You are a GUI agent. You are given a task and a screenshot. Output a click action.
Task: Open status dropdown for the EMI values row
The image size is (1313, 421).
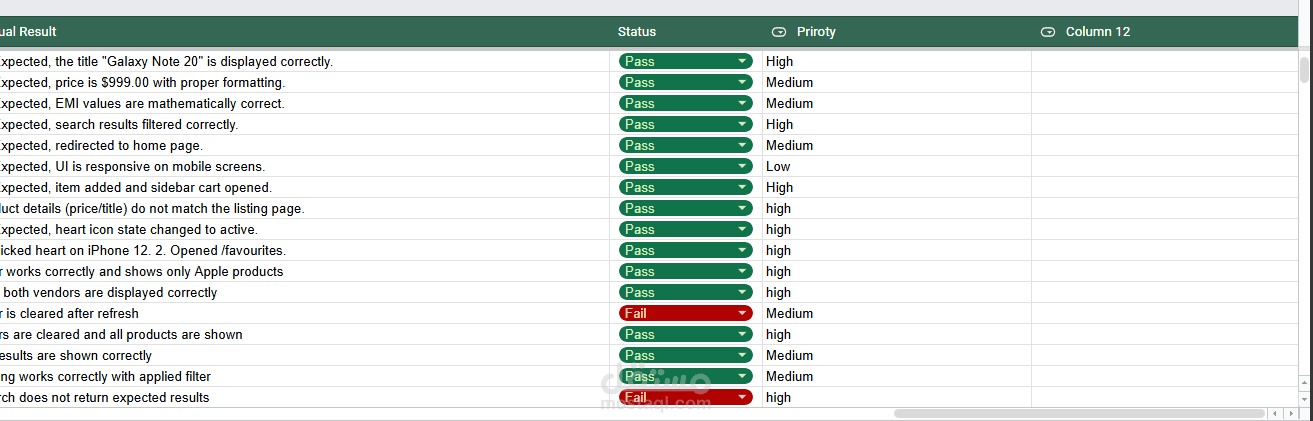[x=742, y=103]
